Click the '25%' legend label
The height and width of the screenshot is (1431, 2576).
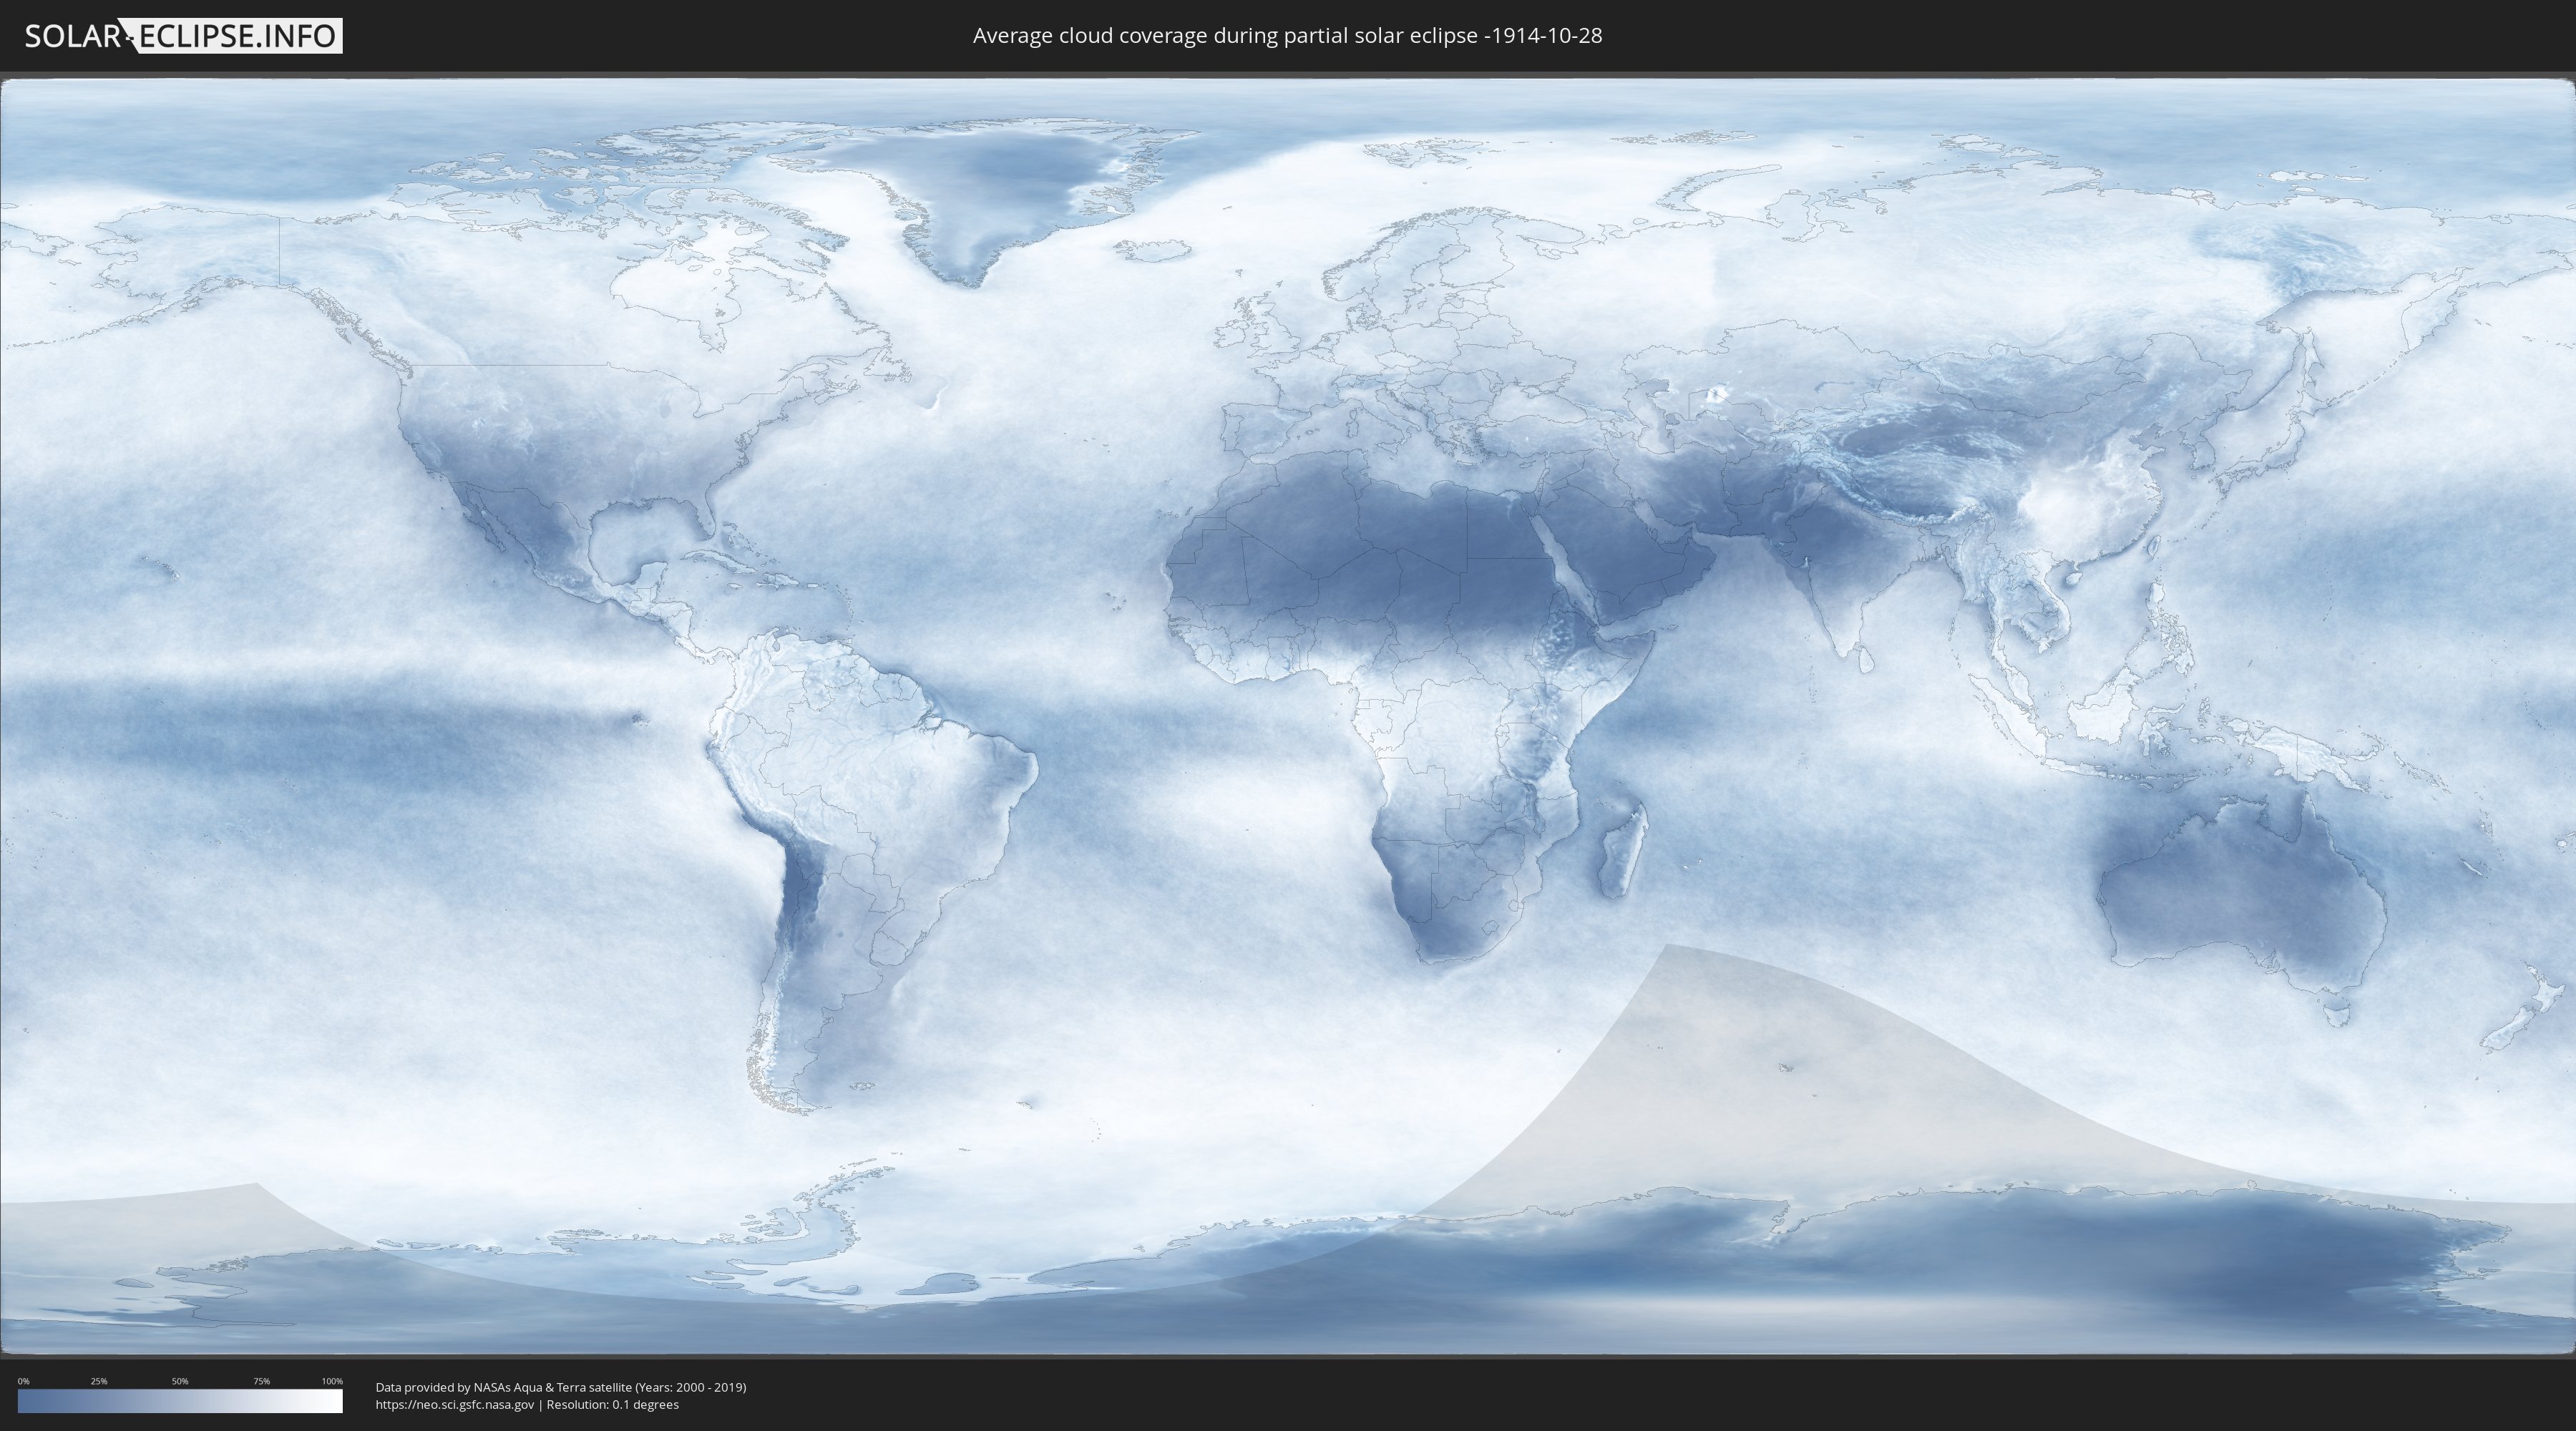coord(99,1381)
